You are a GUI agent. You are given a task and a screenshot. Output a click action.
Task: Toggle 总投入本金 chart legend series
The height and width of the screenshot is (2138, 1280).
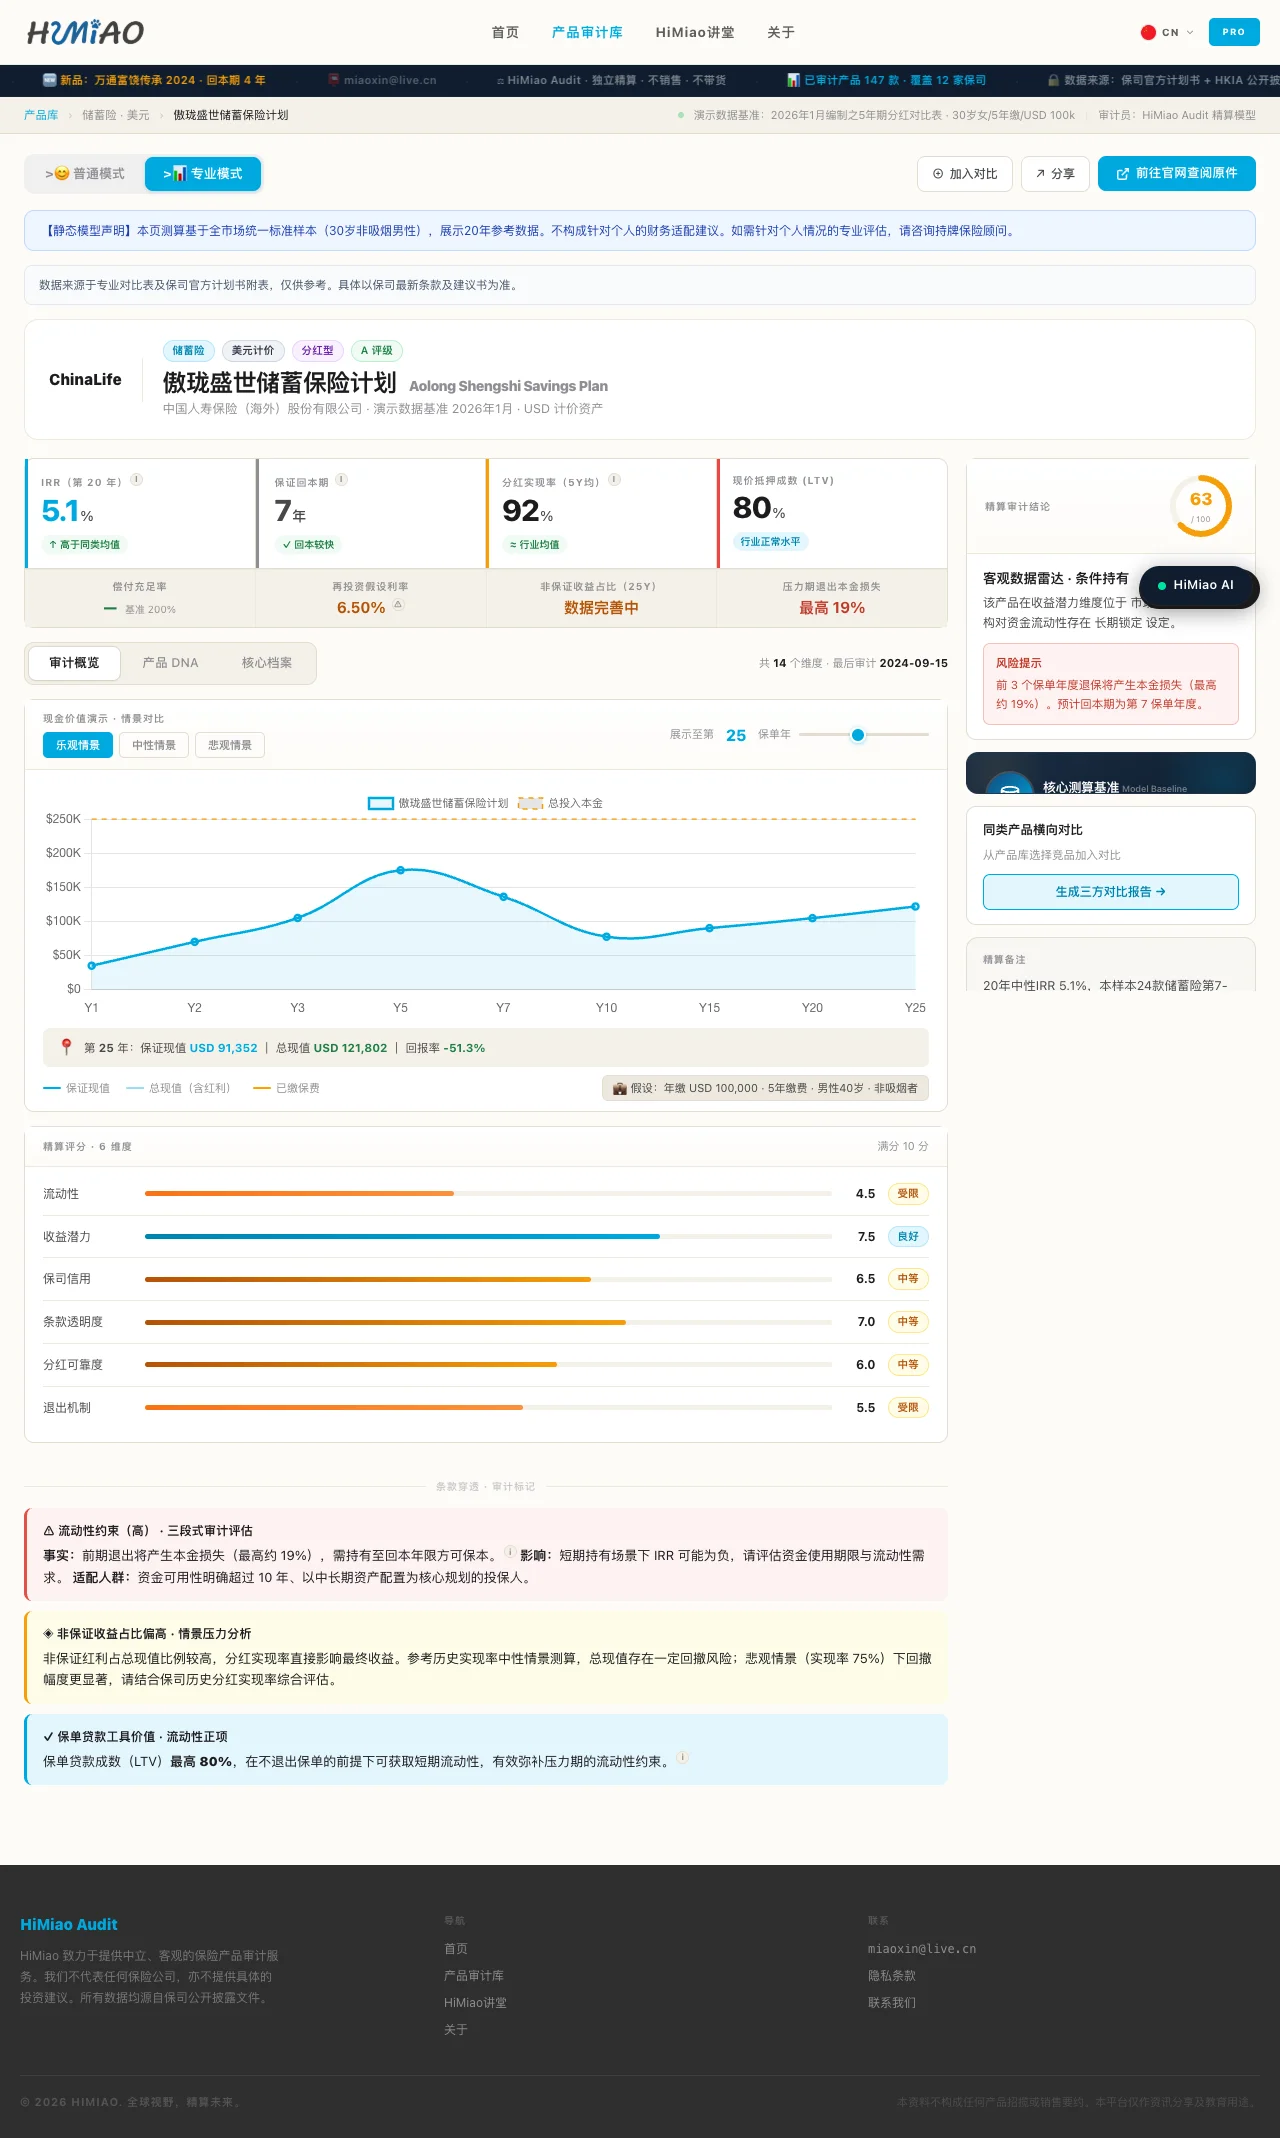click(x=560, y=803)
